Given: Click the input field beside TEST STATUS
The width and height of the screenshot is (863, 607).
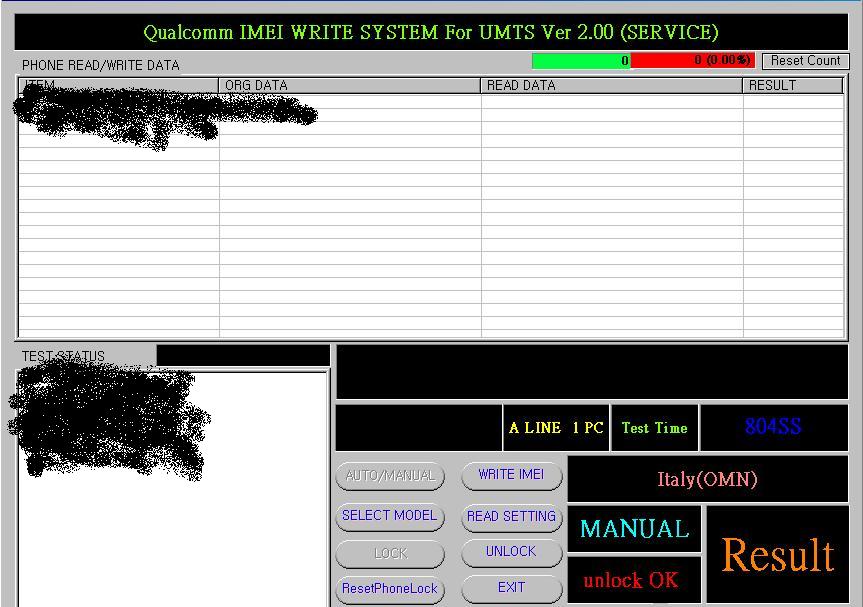Looking at the screenshot, I should click(243, 356).
